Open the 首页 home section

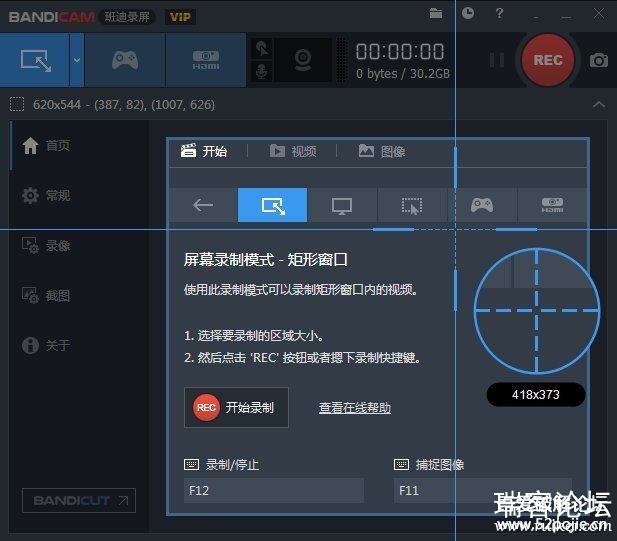[x=46, y=146]
